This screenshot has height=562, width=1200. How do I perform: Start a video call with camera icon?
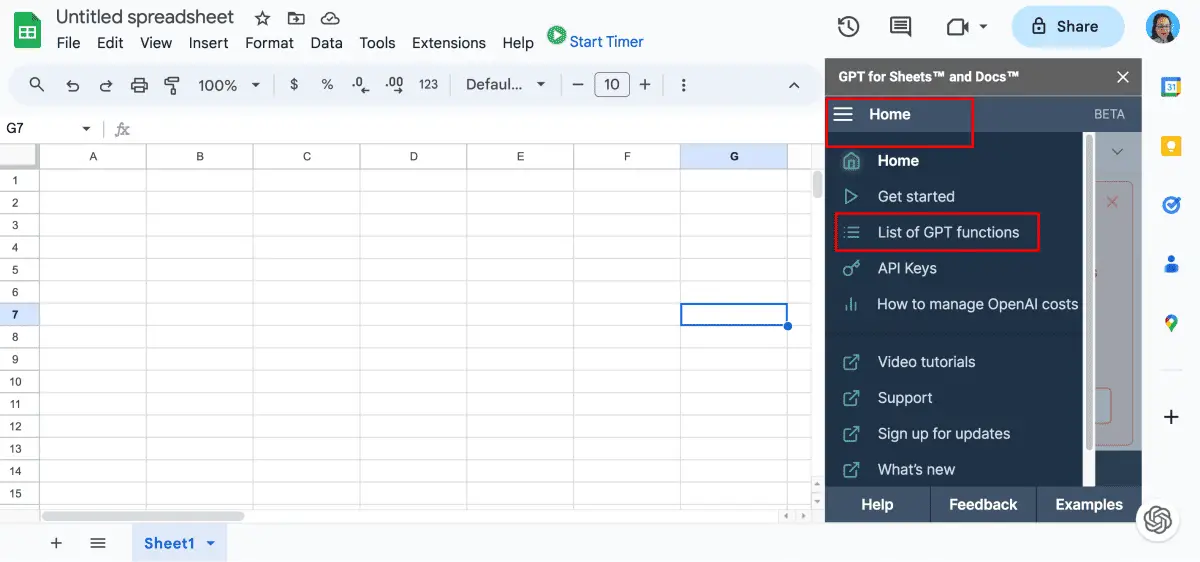point(957,27)
